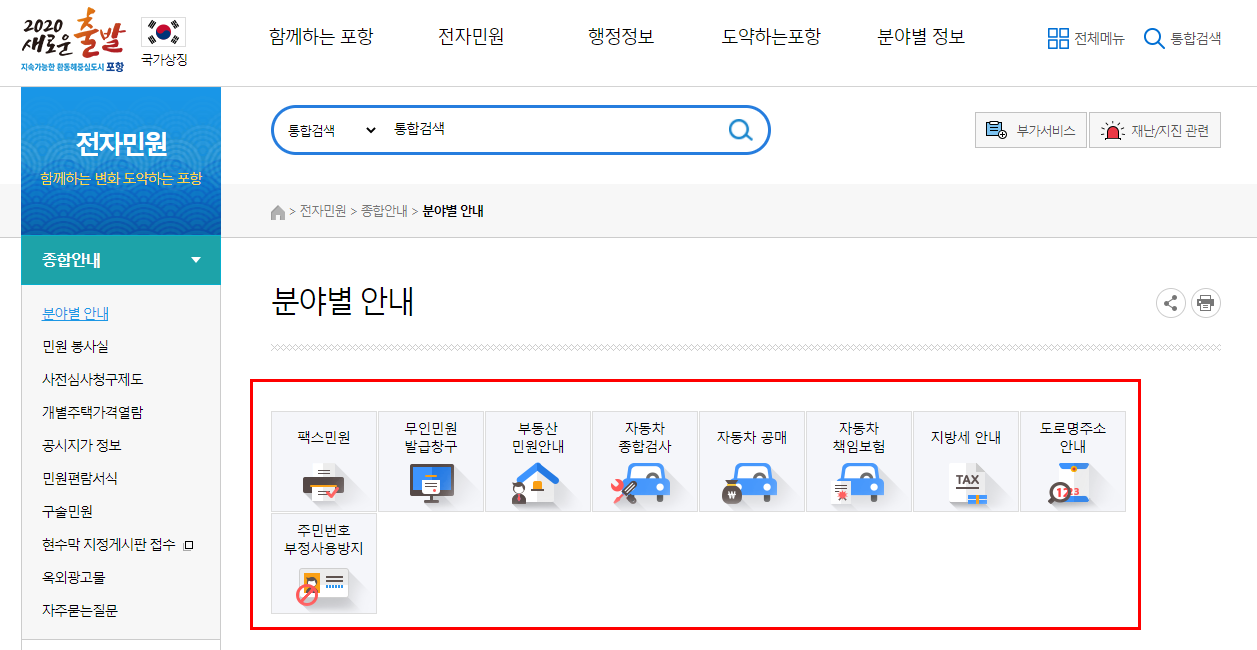Open 무인민원 발급창구 kiosk icon tile

pyautogui.click(x=431, y=462)
